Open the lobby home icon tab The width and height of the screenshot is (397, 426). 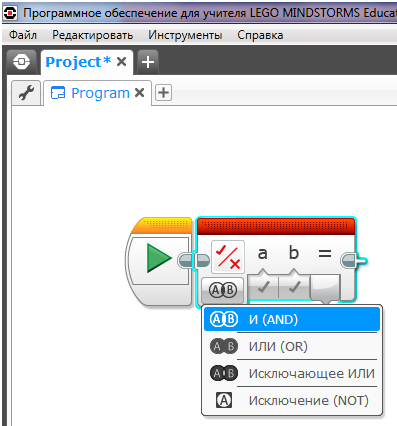coord(21,62)
